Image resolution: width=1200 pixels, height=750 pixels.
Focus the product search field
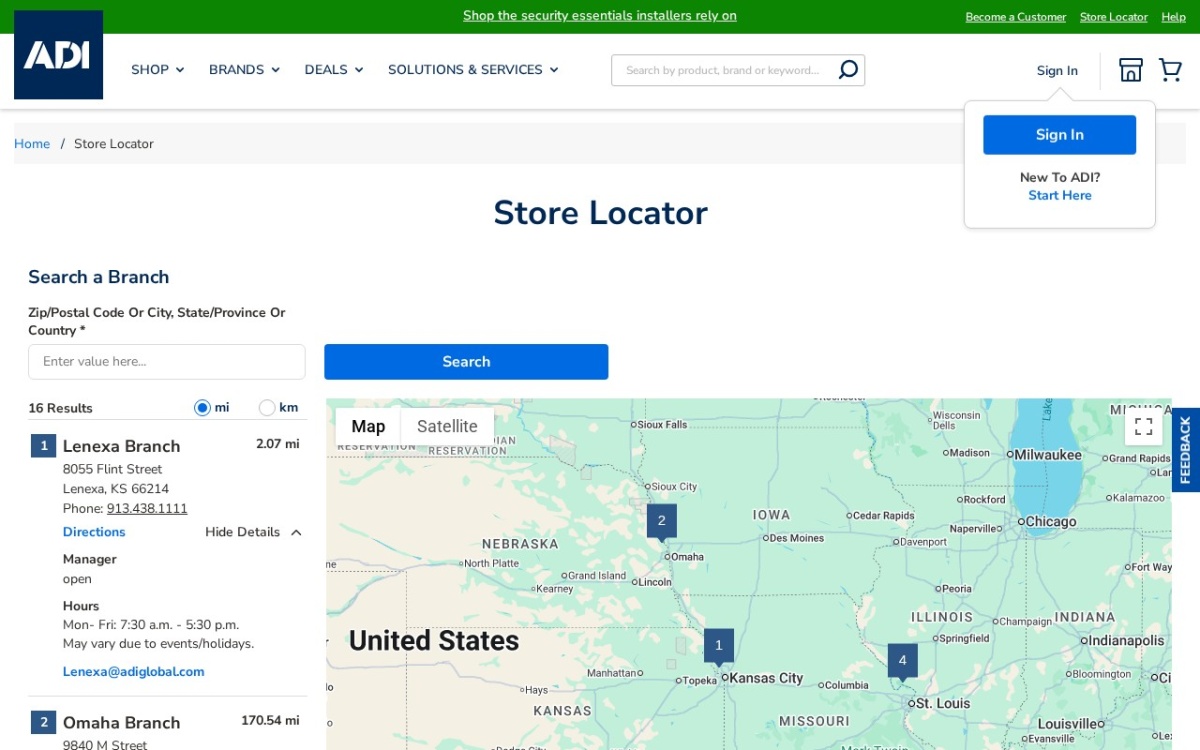click(x=722, y=70)
